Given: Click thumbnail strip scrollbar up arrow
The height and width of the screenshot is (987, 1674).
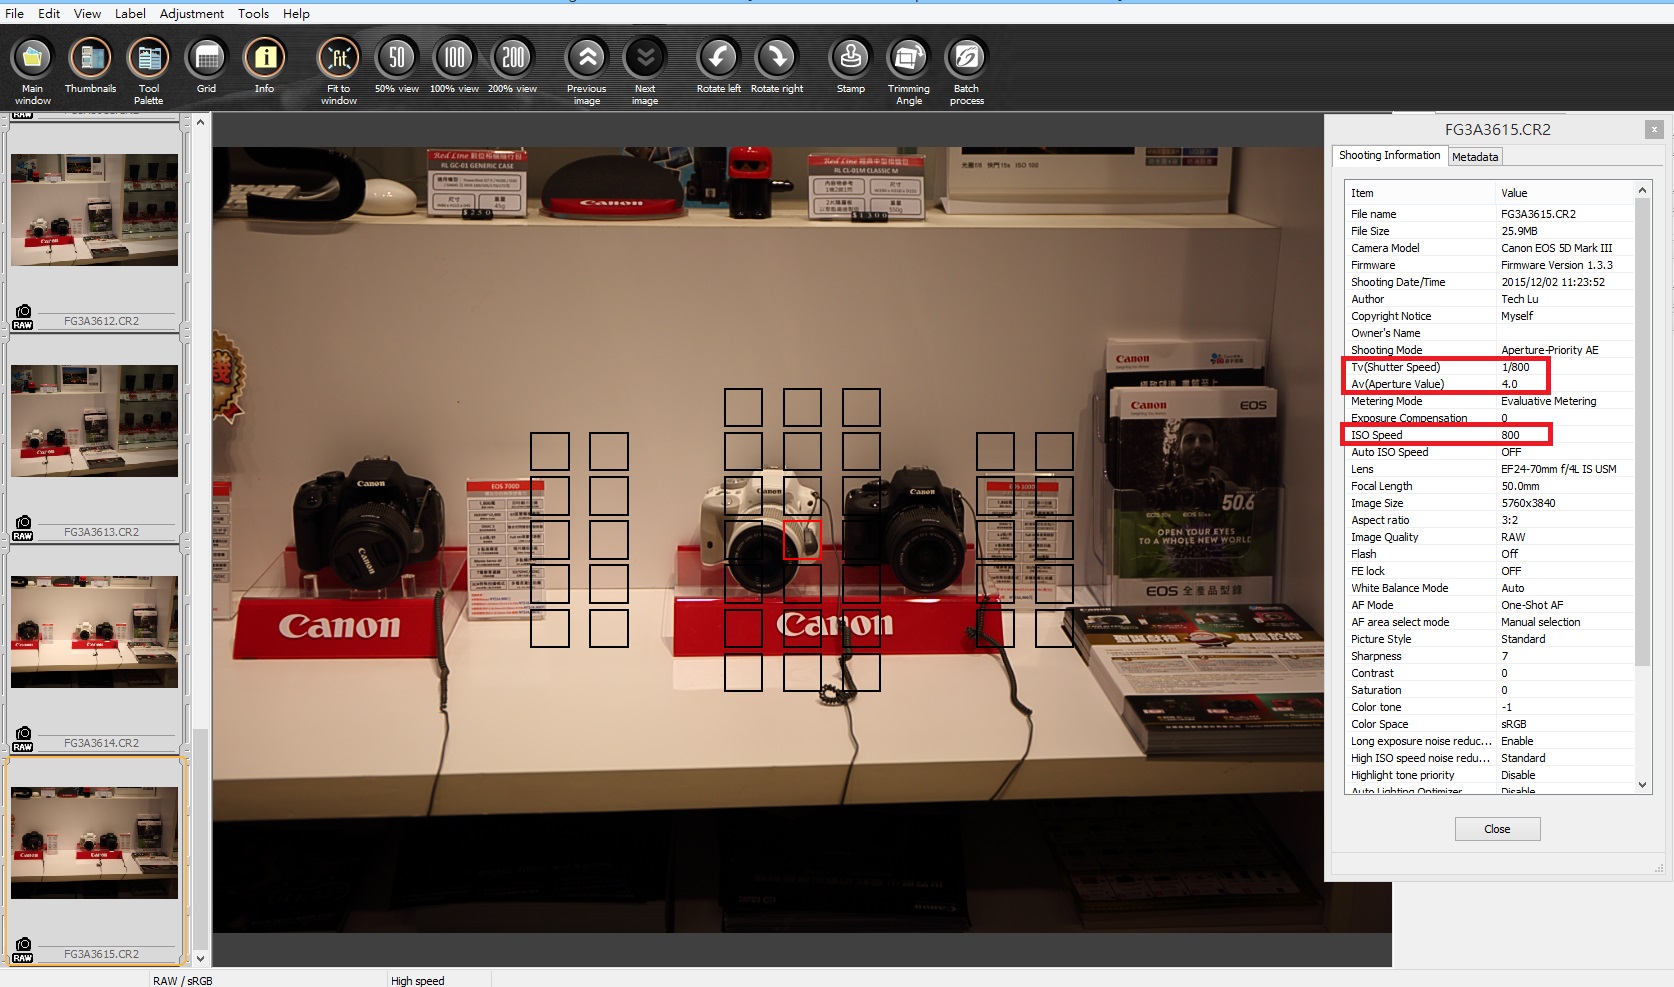Looking at the screenshot, I should [x=200, y=122].
